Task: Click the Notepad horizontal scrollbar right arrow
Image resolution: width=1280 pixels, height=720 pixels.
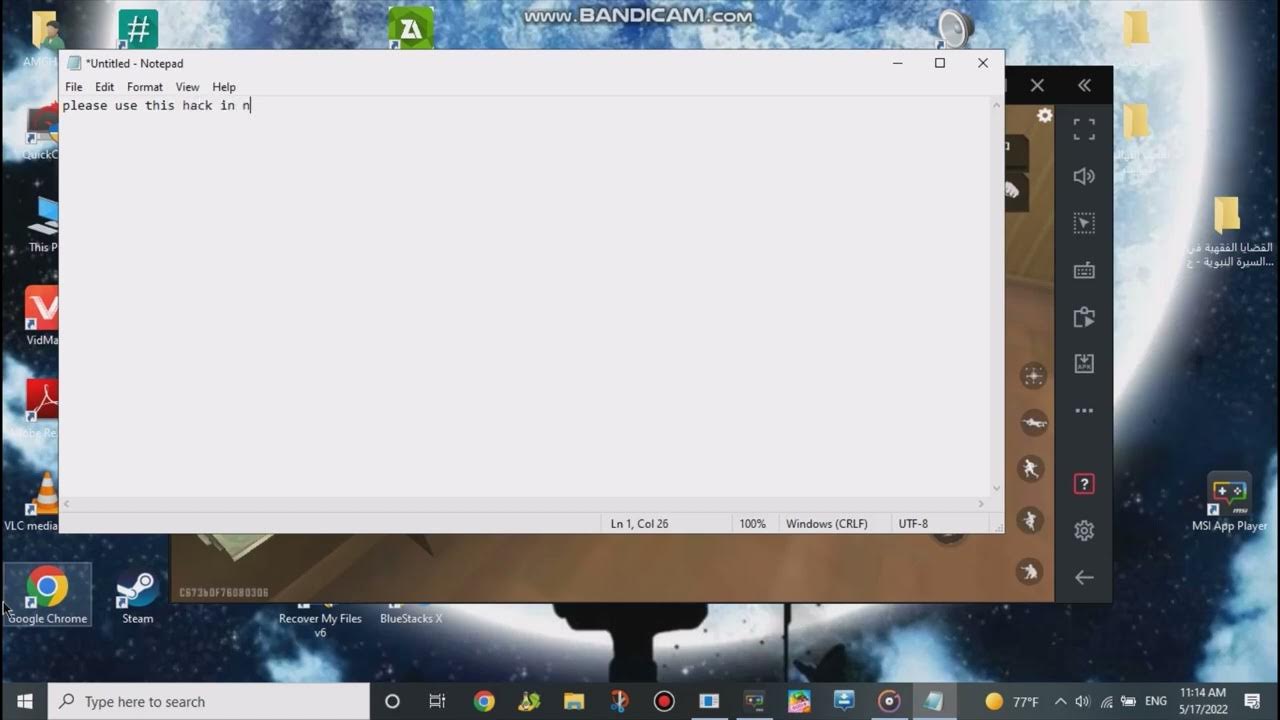Action: click(x=982, y=504)
